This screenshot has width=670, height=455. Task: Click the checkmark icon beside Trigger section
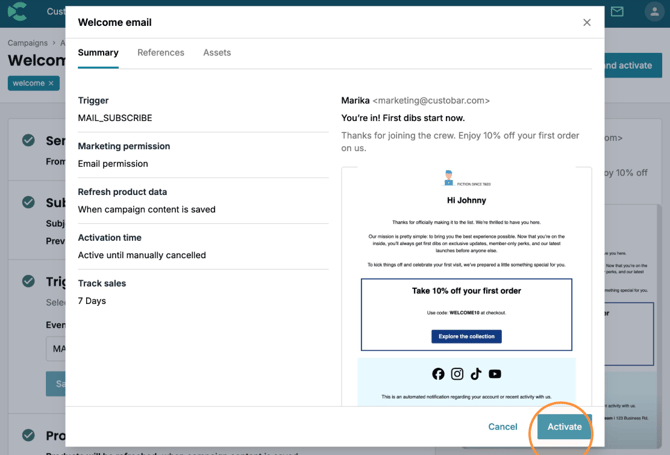pyautogui.click(x=28, y=281)
